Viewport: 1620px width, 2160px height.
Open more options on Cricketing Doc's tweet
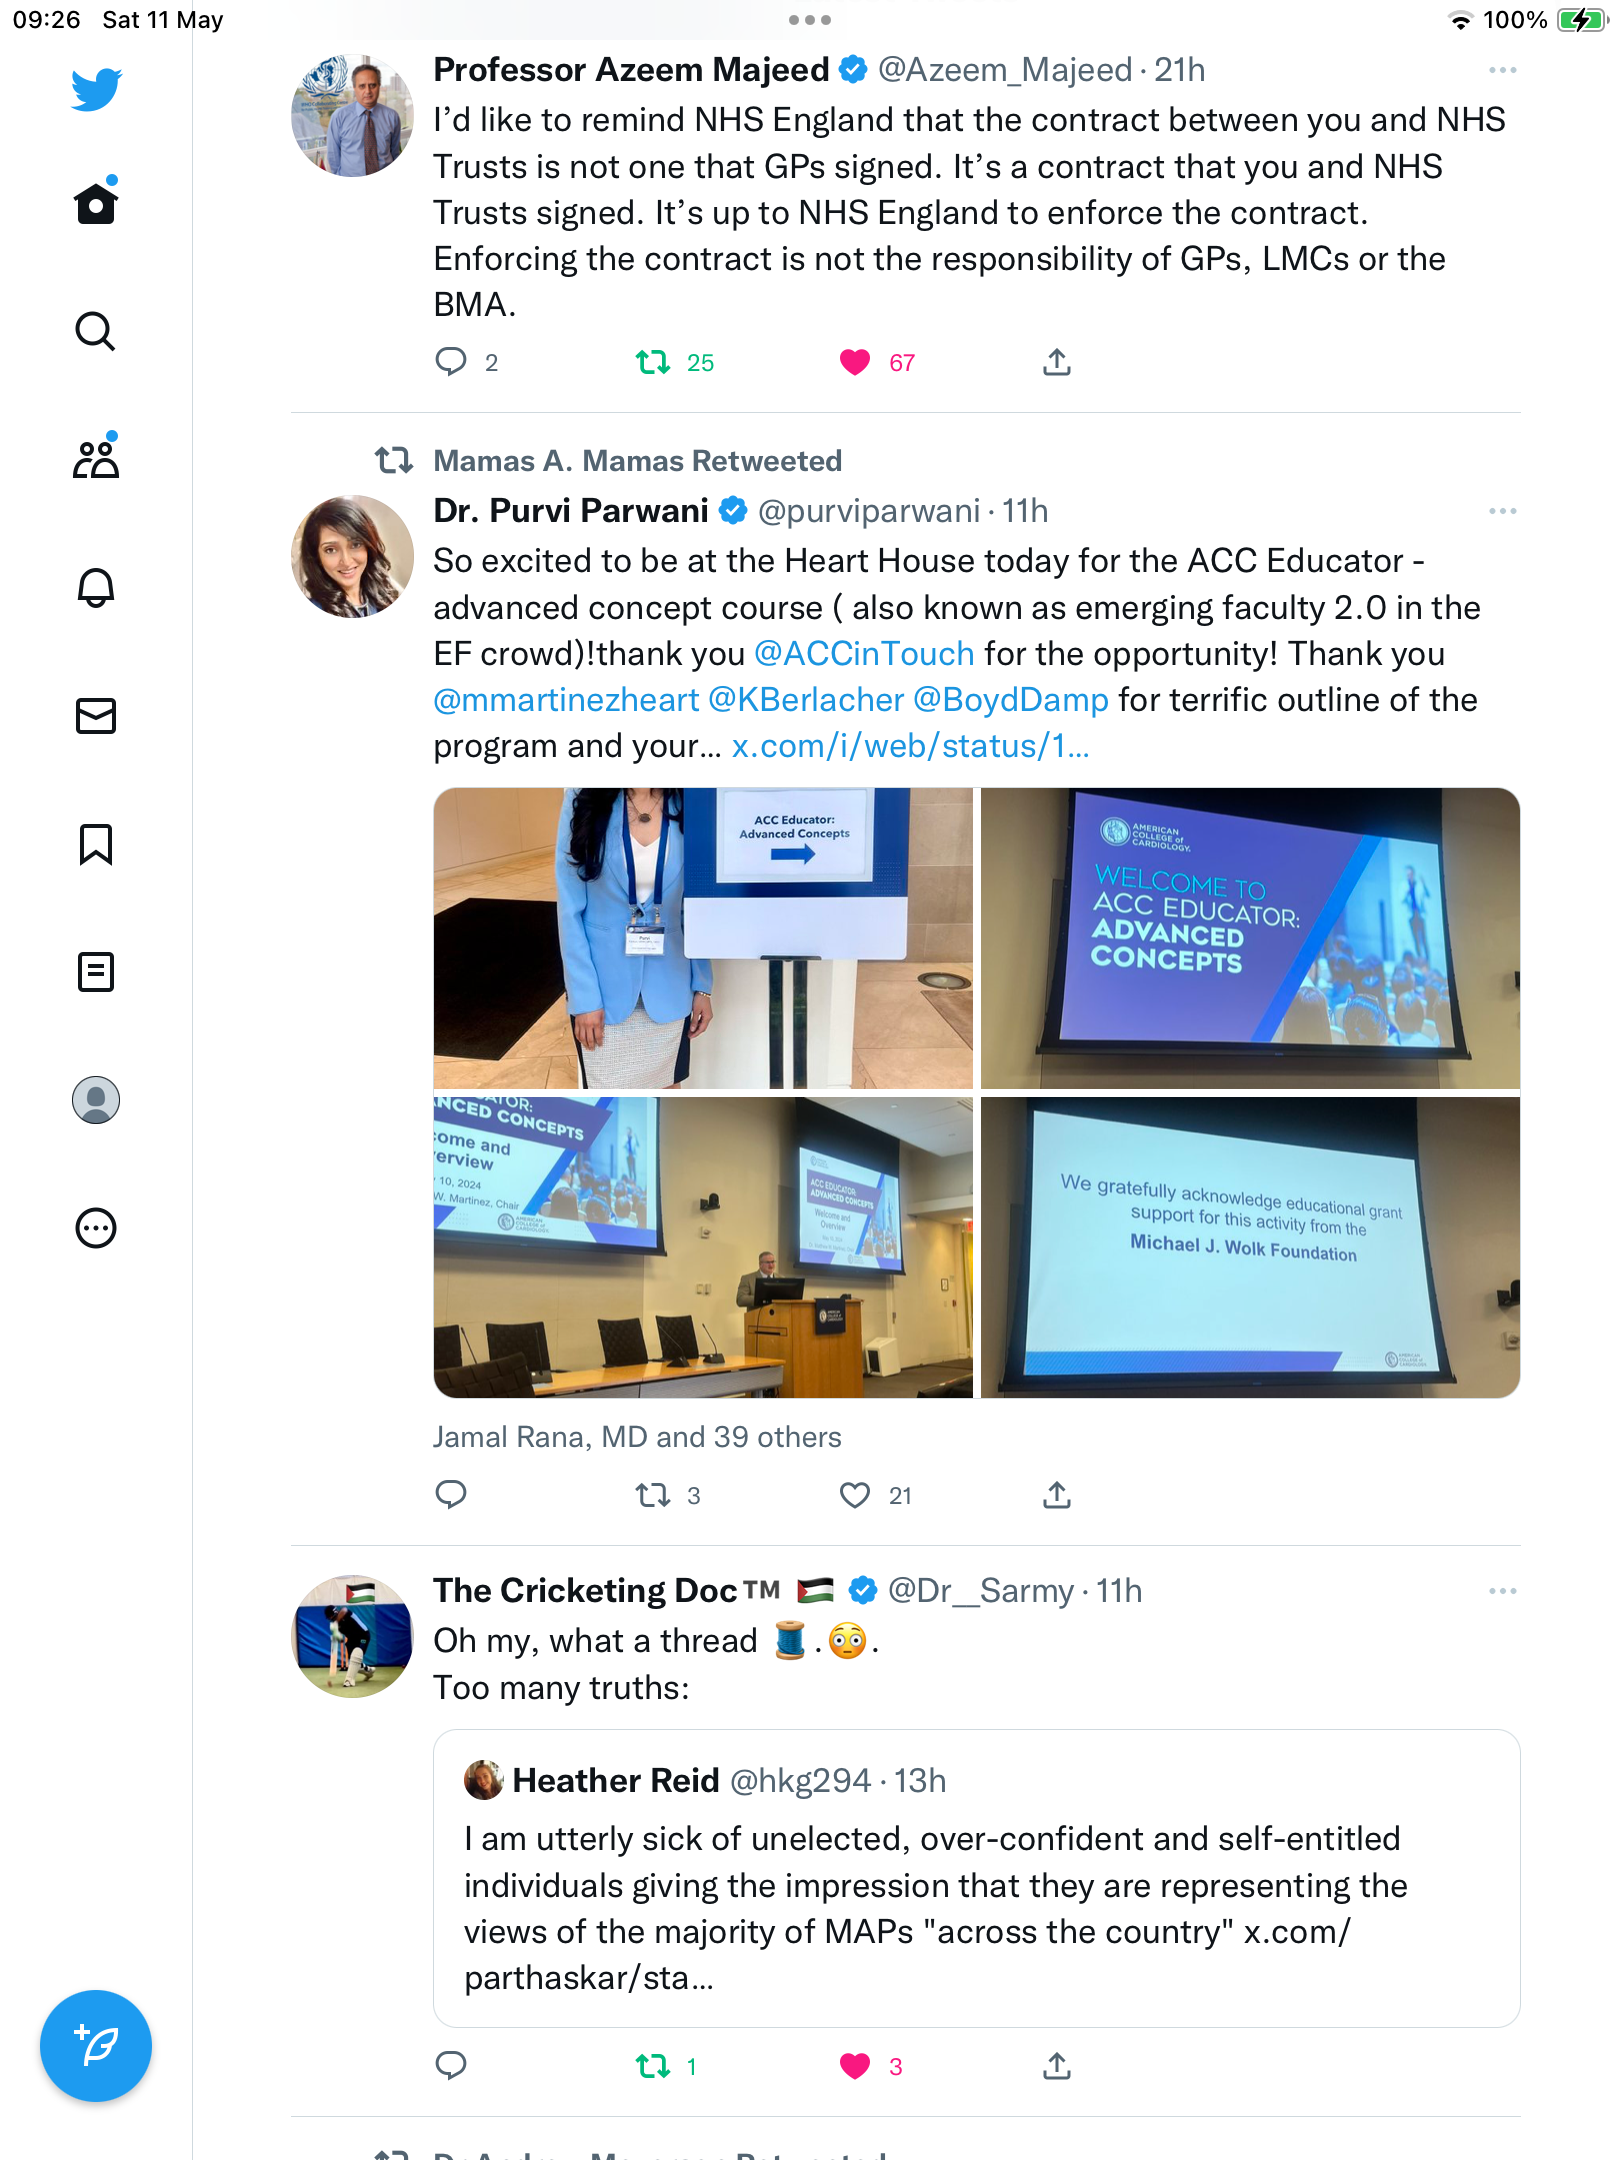(1502, 1591)
